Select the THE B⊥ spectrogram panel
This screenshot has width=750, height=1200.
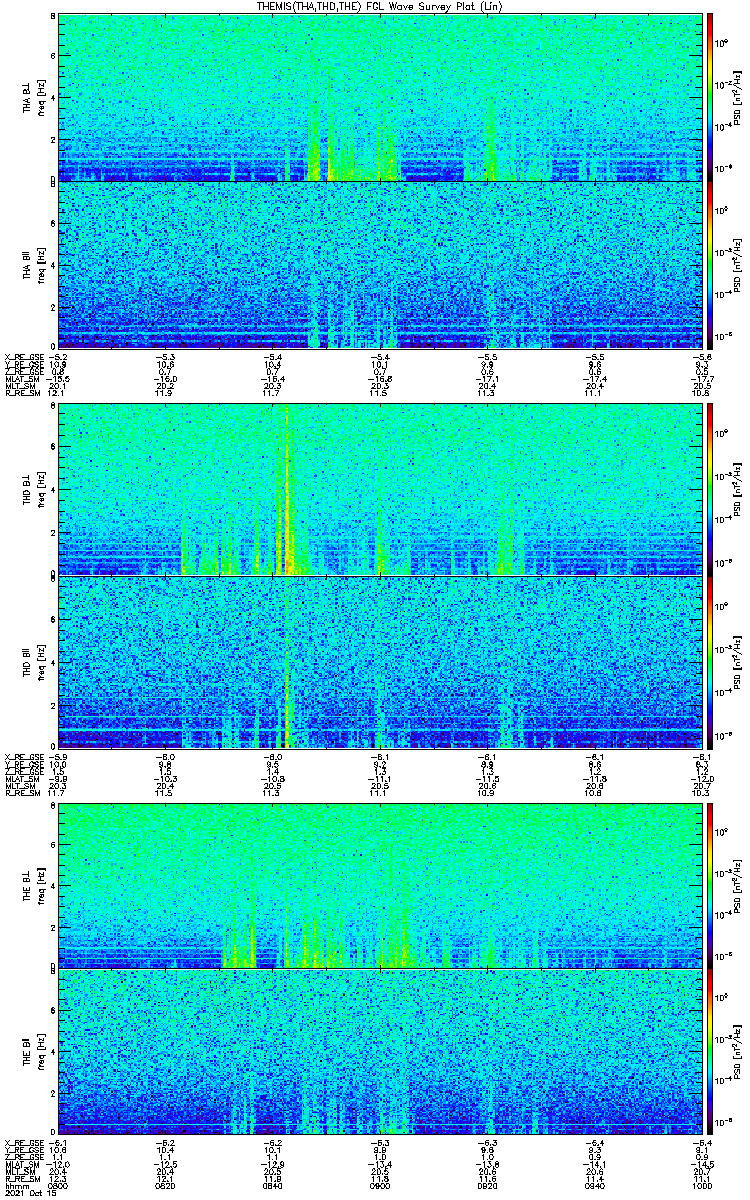point(378,884)
